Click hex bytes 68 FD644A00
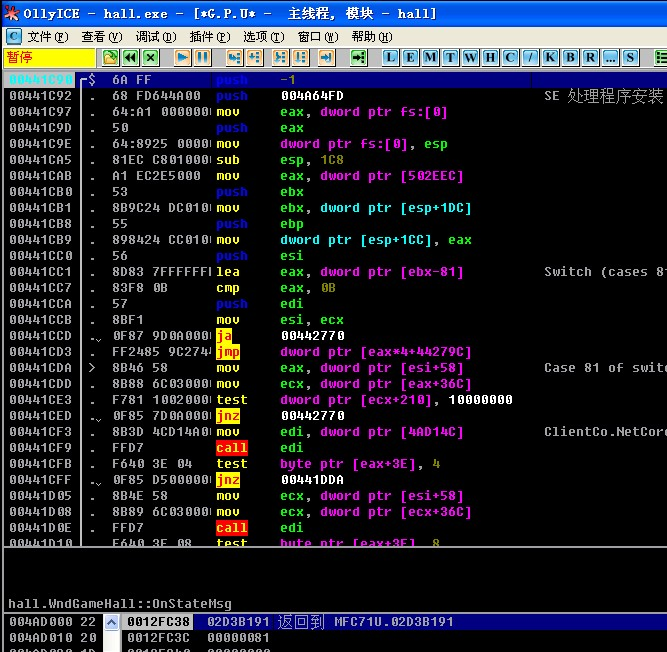This screenshot has width=667, height=652. coord(156,96)
